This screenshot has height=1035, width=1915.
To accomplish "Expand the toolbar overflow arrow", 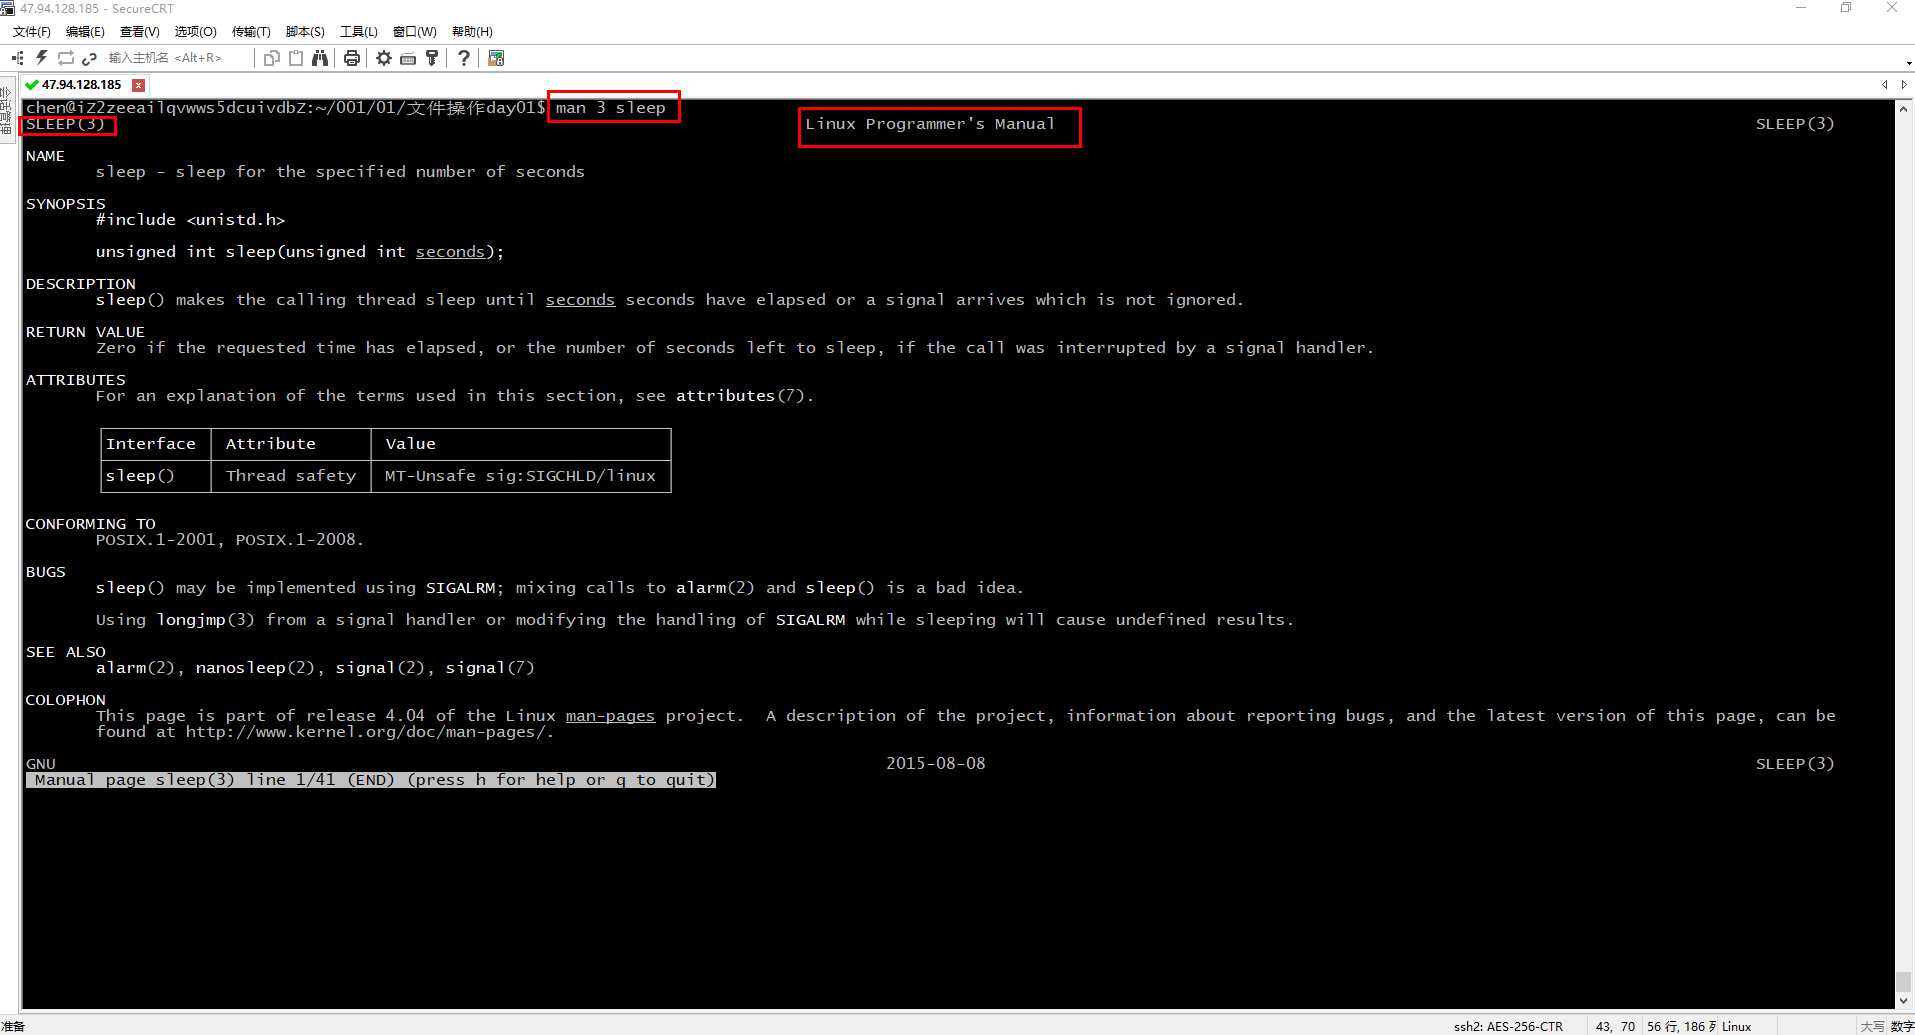I will click(1908, 62).
